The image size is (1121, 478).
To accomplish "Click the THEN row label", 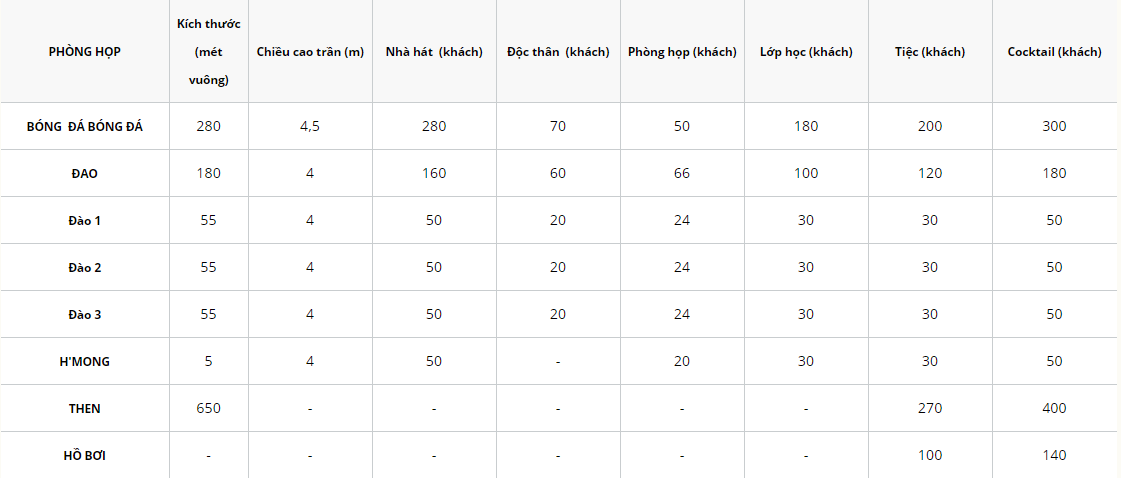I will [x=84, y=408].
